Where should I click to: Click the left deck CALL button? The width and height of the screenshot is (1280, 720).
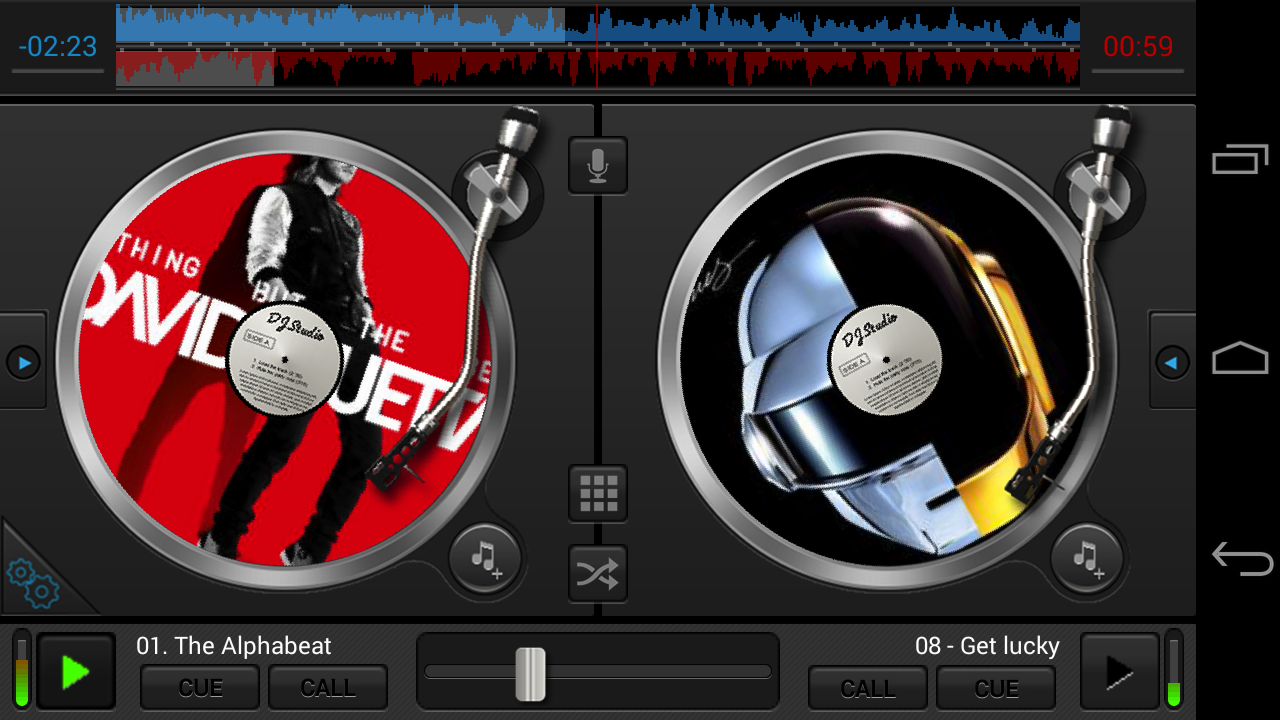[x=328, y=688]
